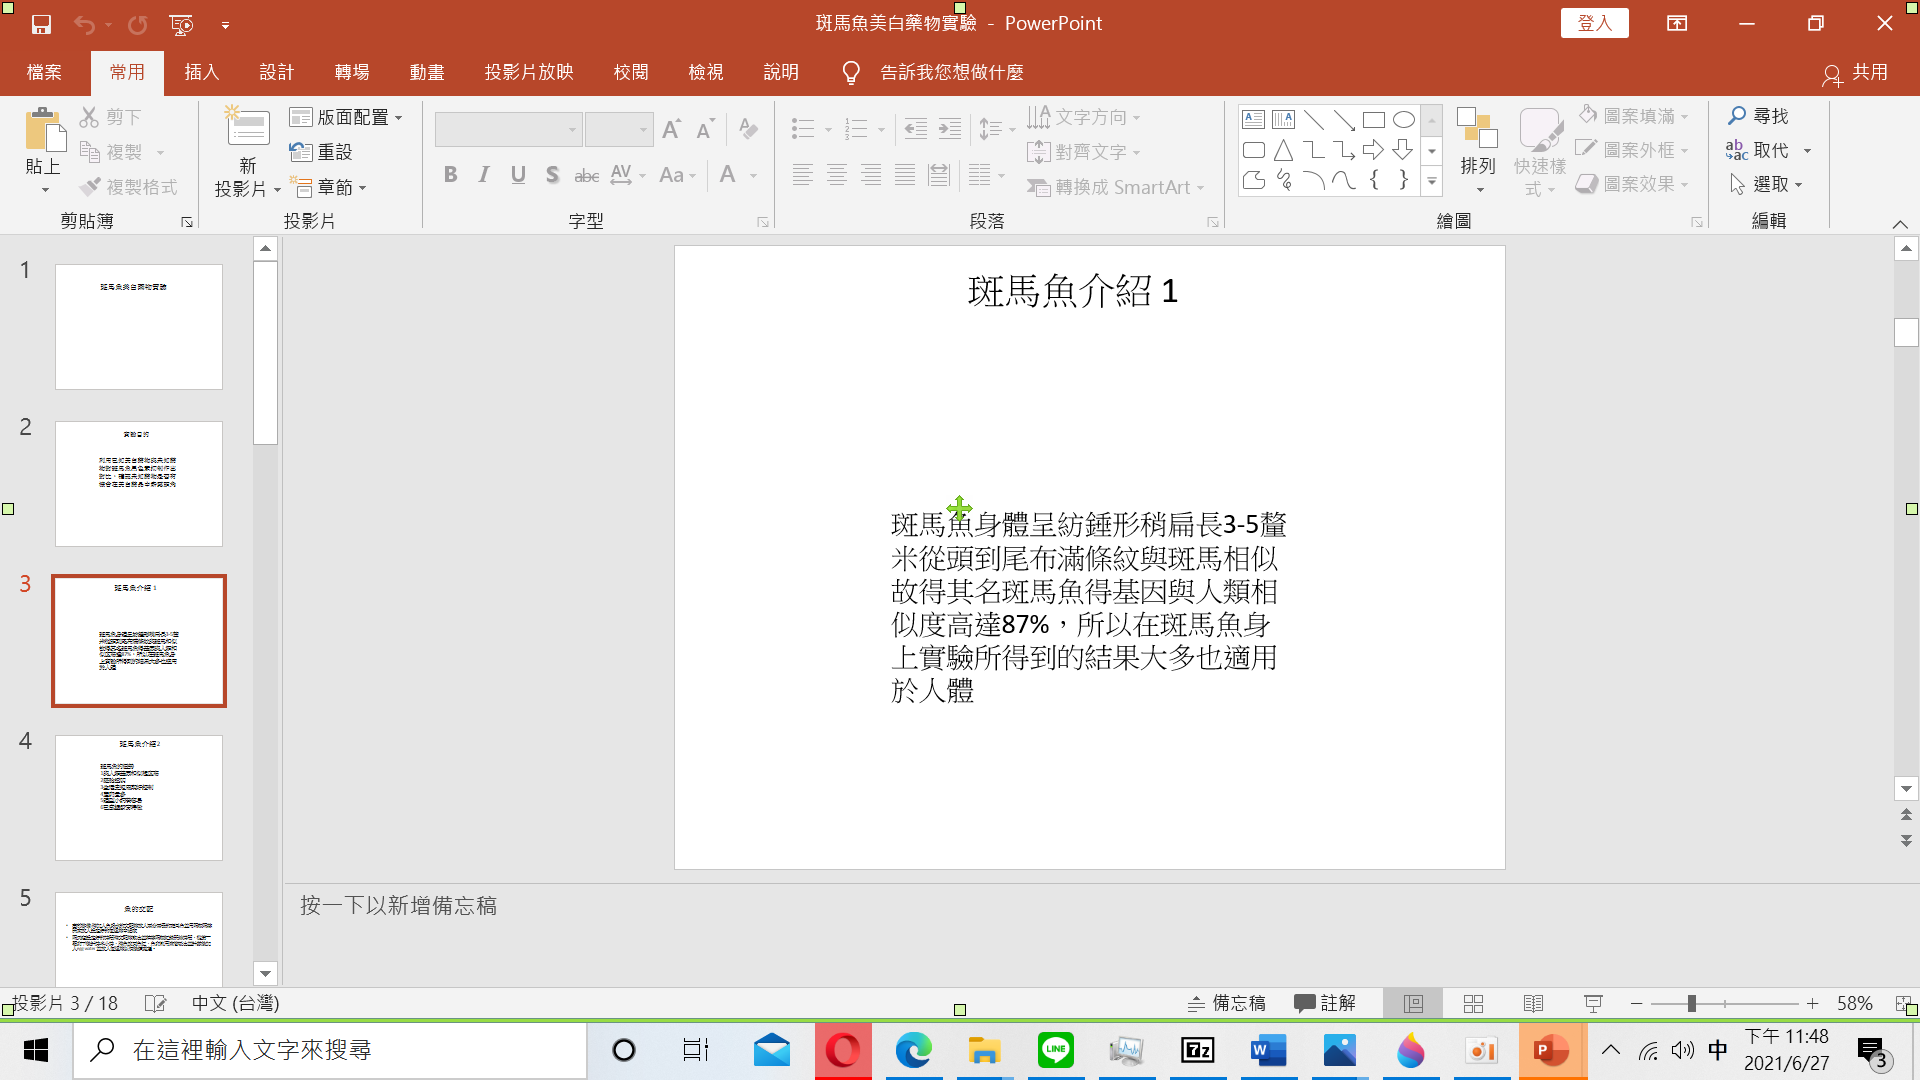Click the Find magnifier icon
The width and height of the screenshot is (1920, 1080).
click(1737, 116)
